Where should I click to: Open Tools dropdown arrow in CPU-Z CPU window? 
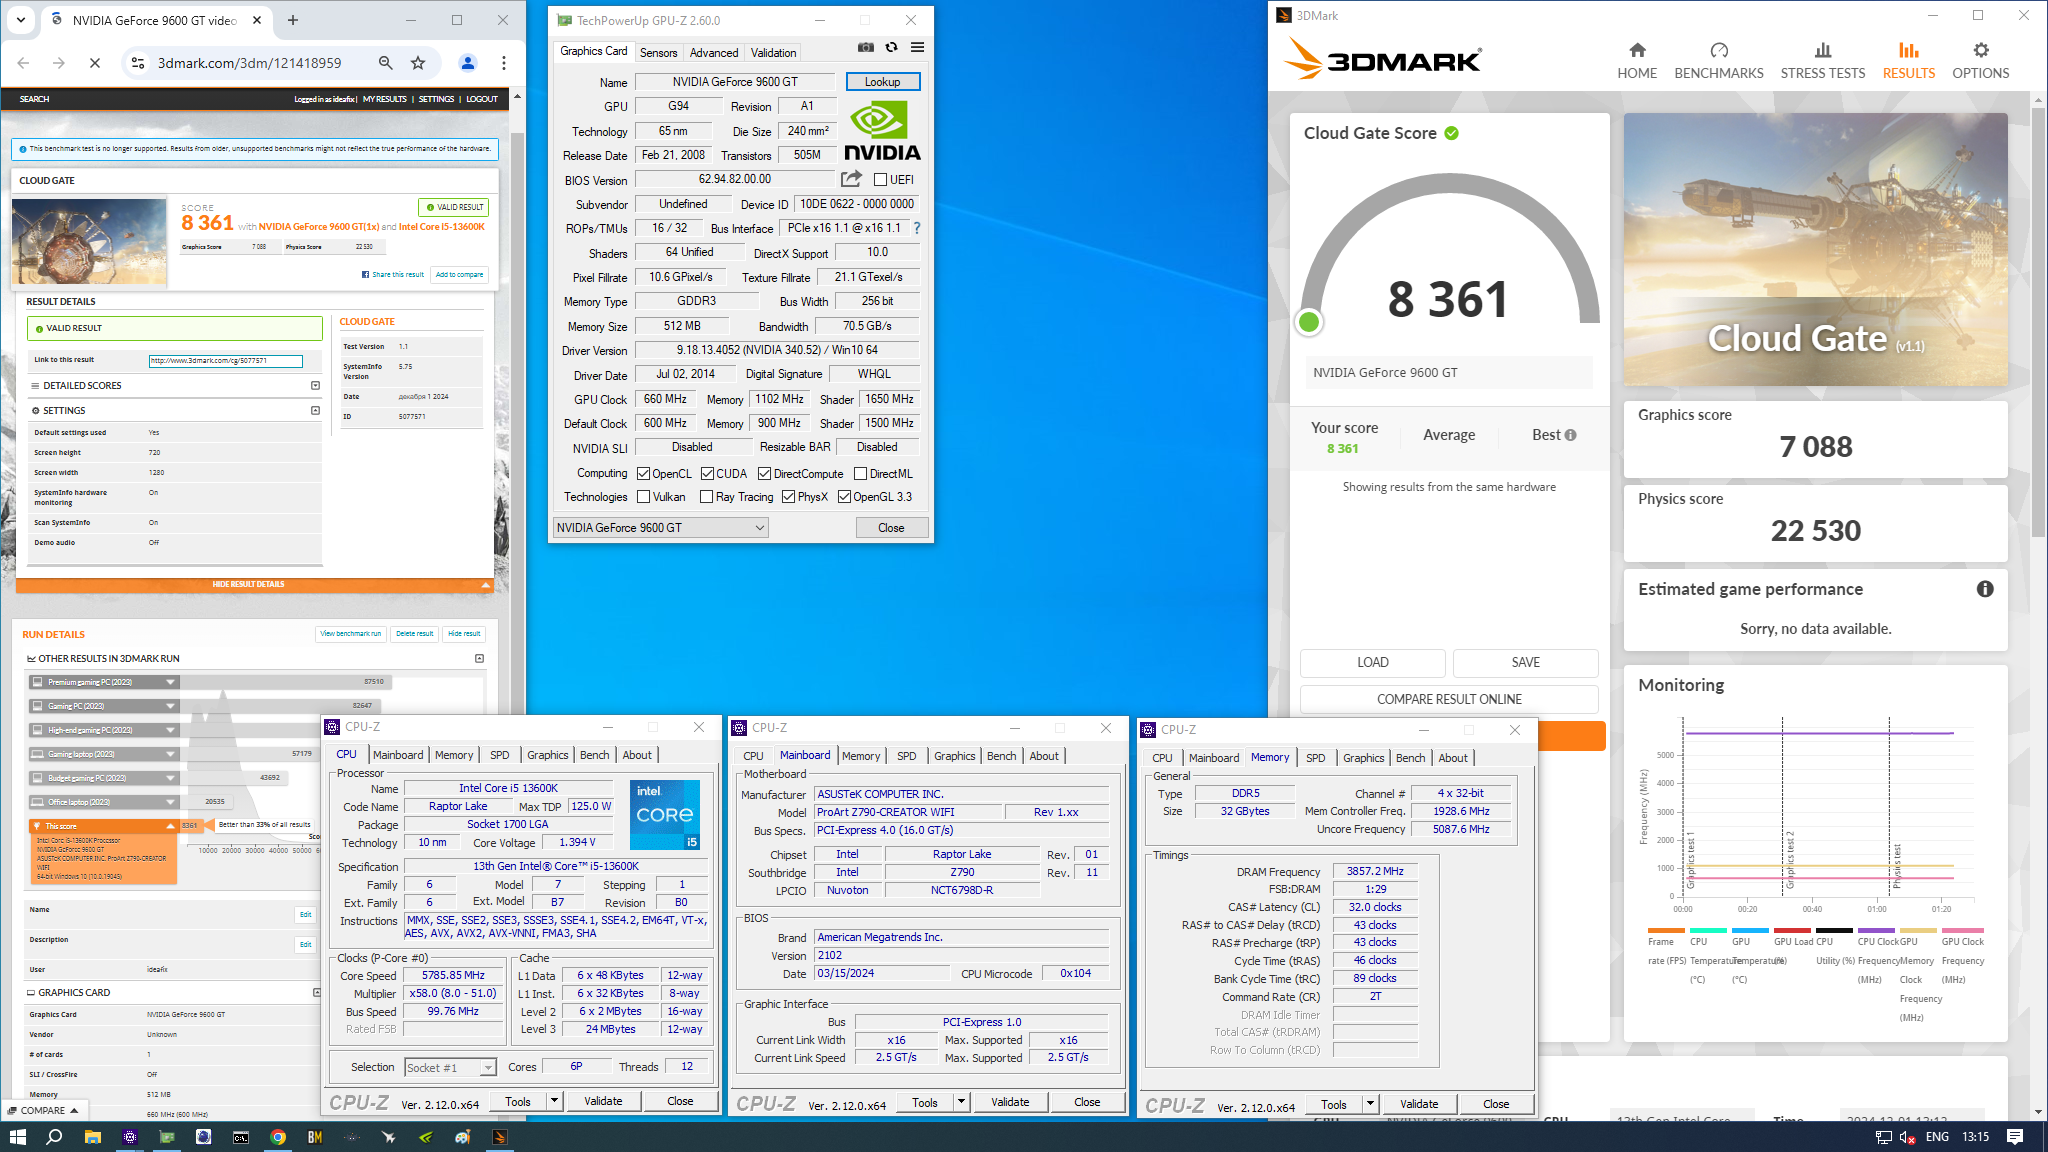[x=554, y=1101]
